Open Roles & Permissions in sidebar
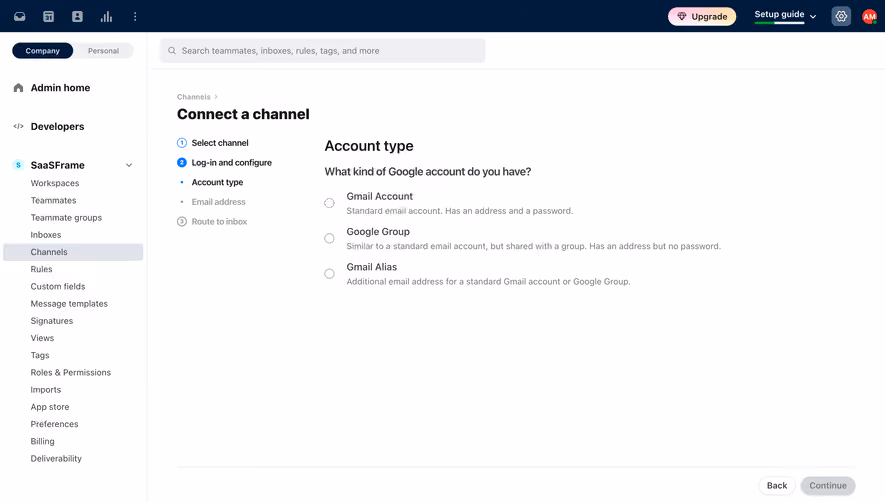Viewport: 885px width, 502px height. pyautogui.click(x=71, y=373)
